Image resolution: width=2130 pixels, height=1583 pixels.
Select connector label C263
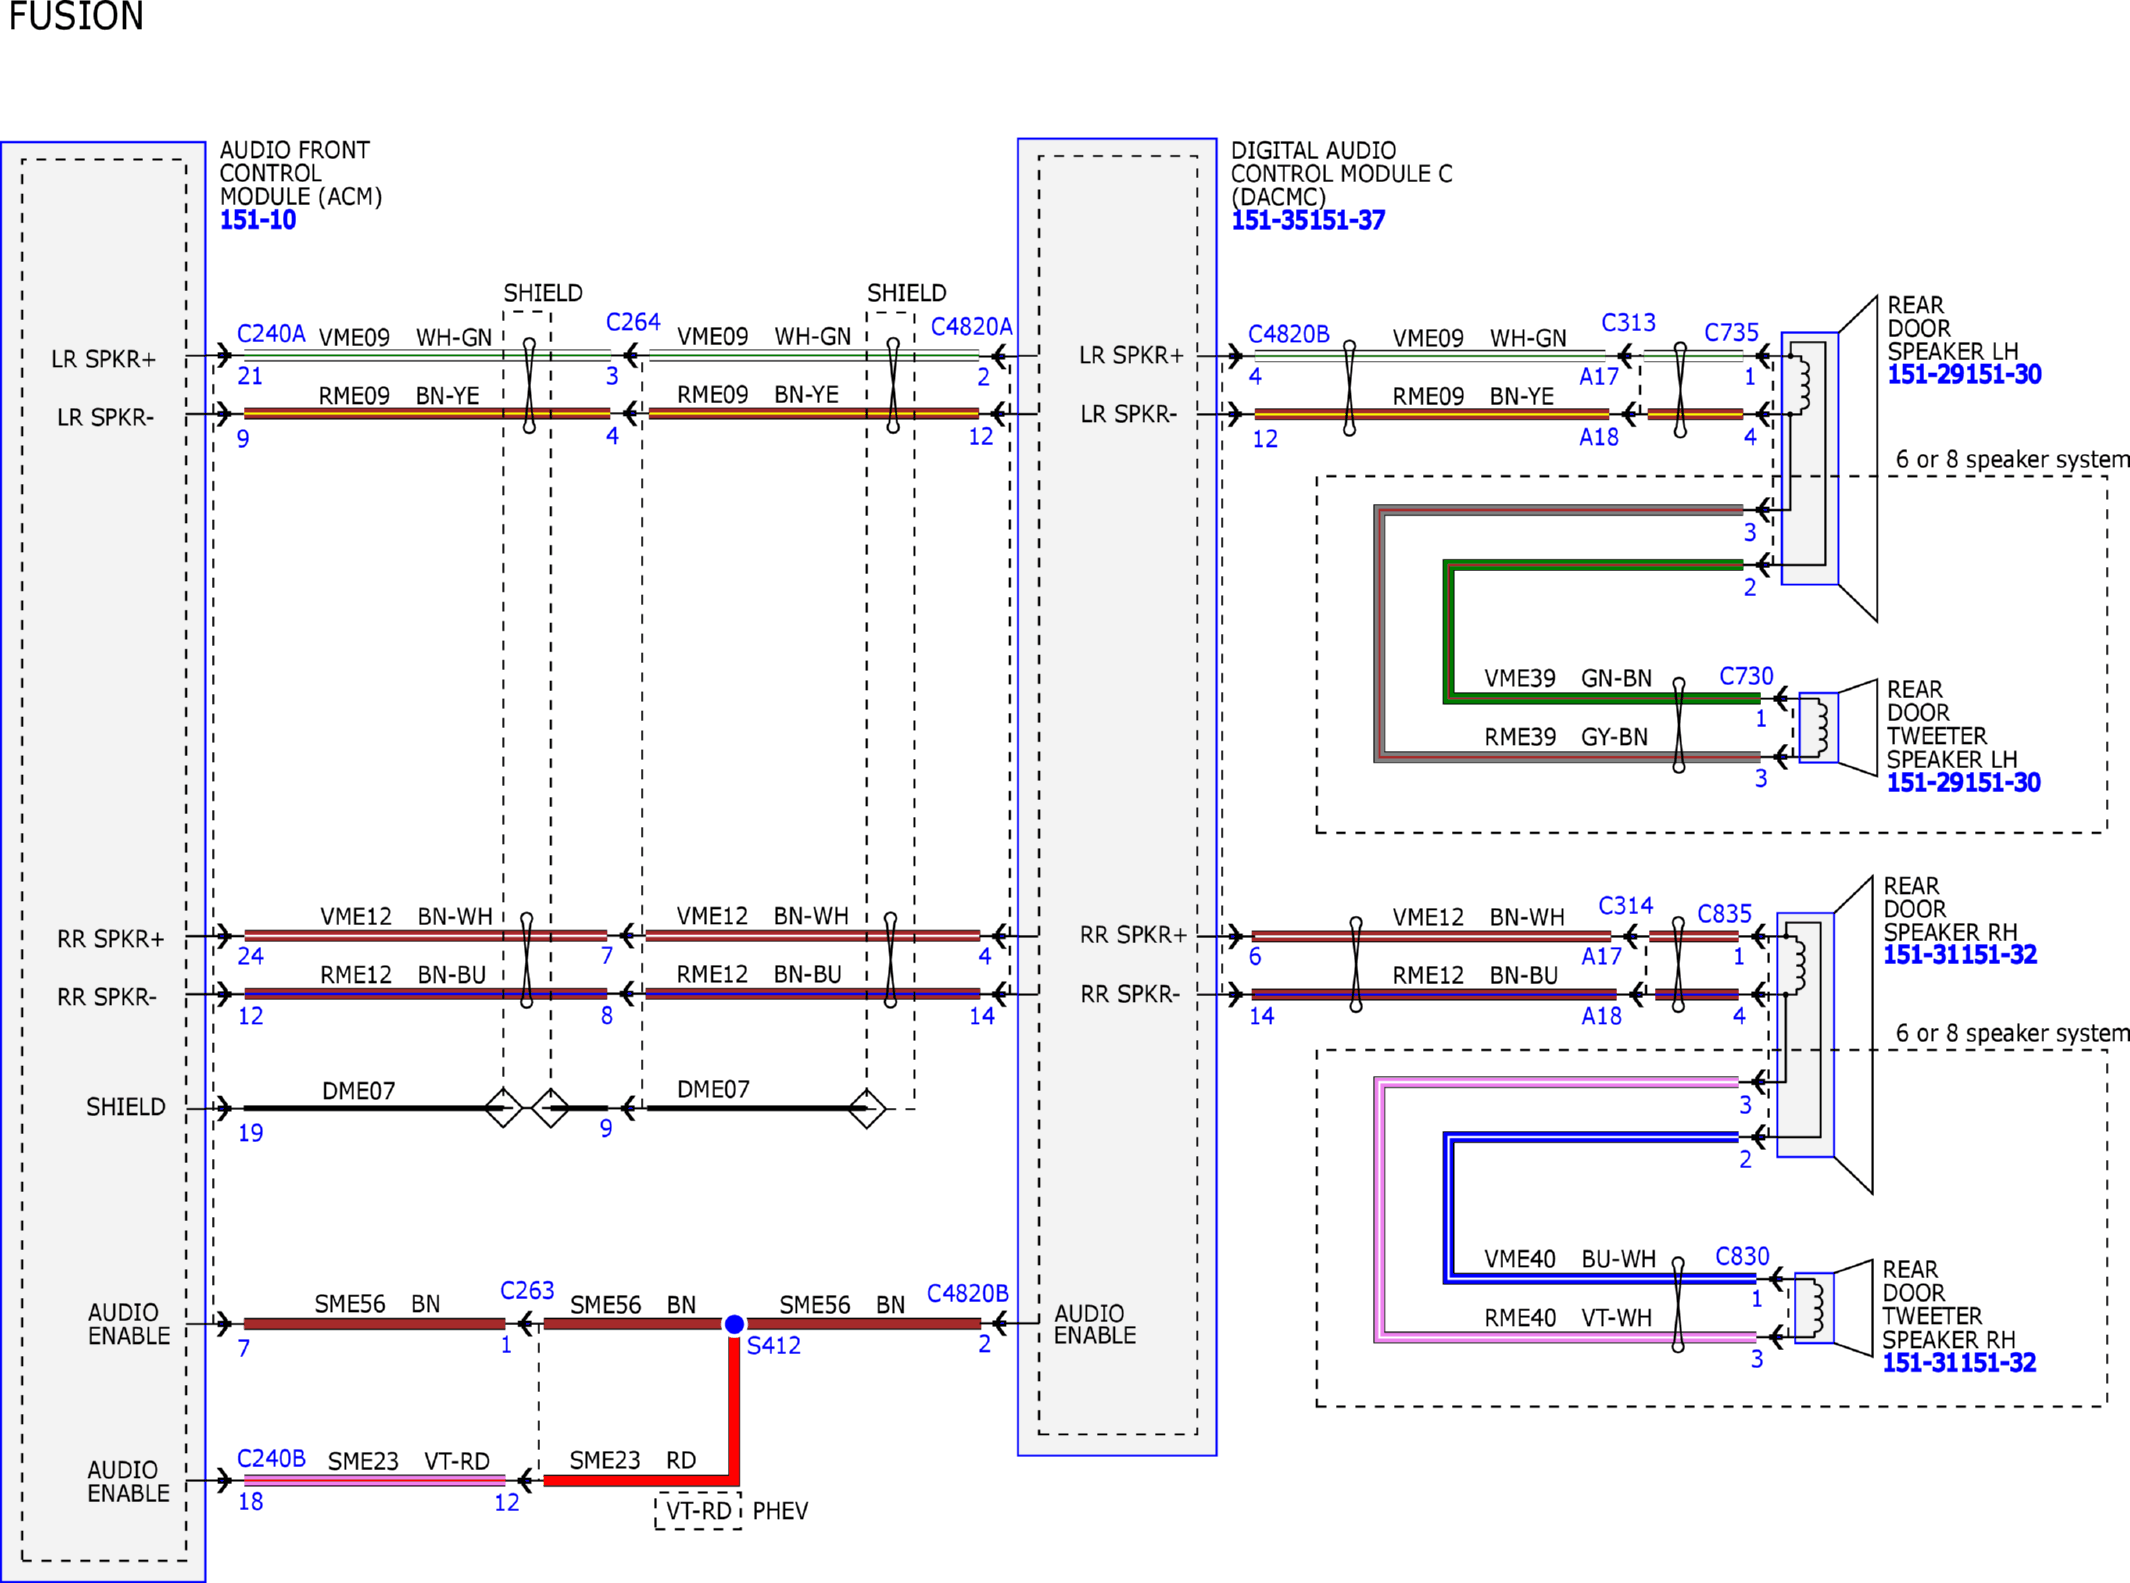[x=527, y=1291]
